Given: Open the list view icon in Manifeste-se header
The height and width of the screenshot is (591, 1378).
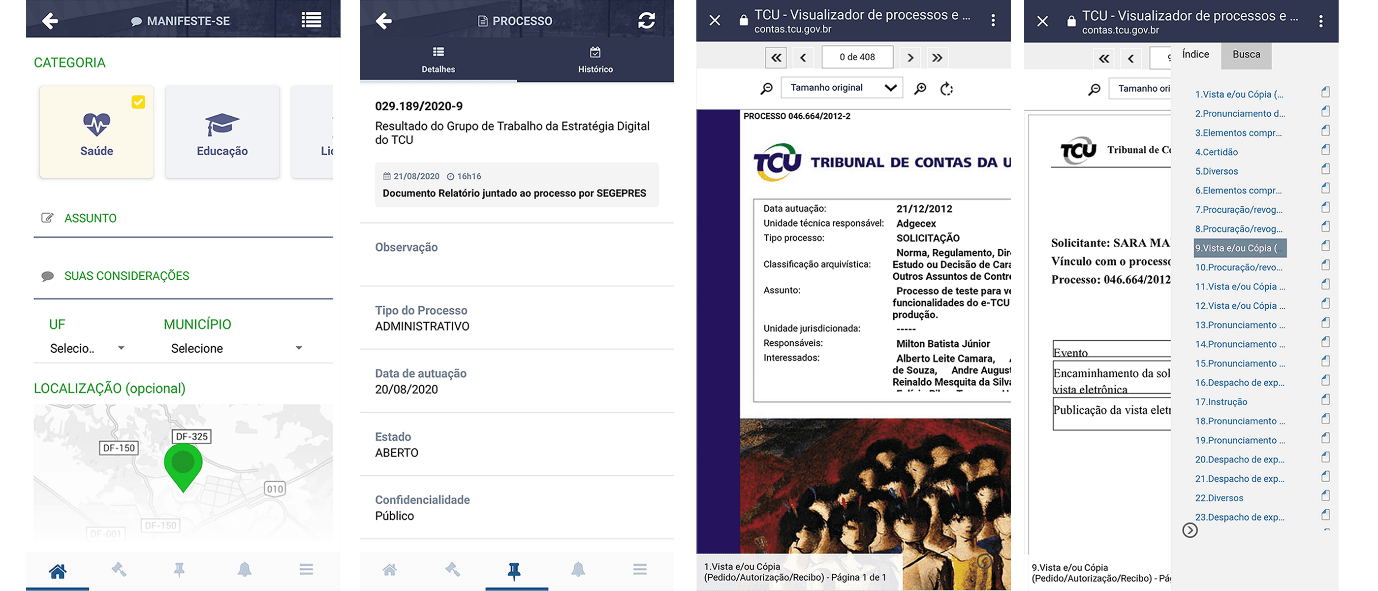Looking at the screenshot, I should point(311,20).
